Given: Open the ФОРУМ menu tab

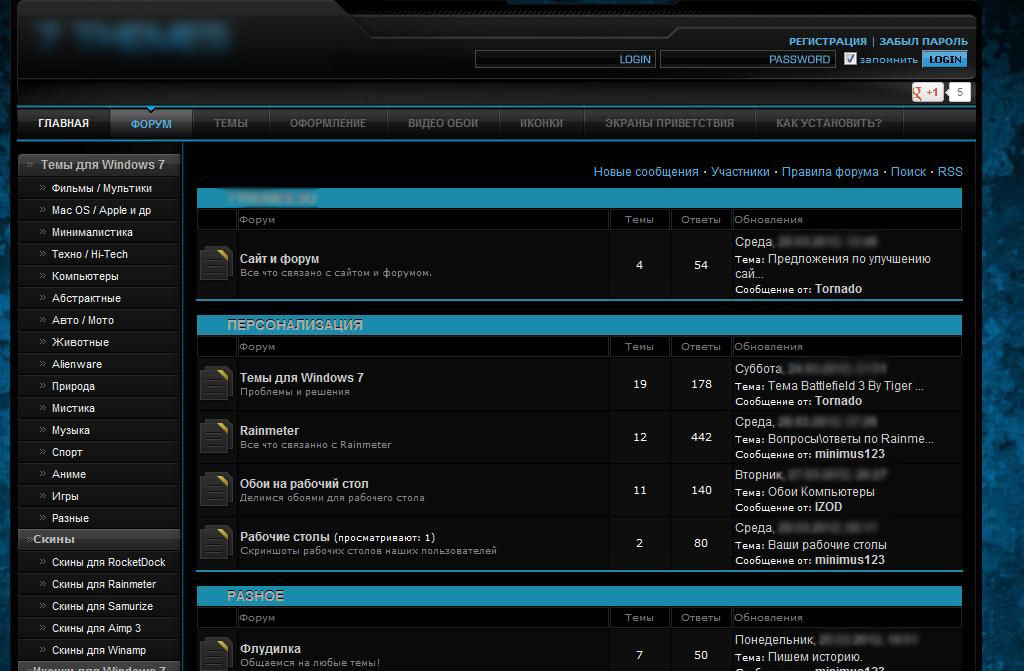Looking at the screenshot, I should pos(151,123).
